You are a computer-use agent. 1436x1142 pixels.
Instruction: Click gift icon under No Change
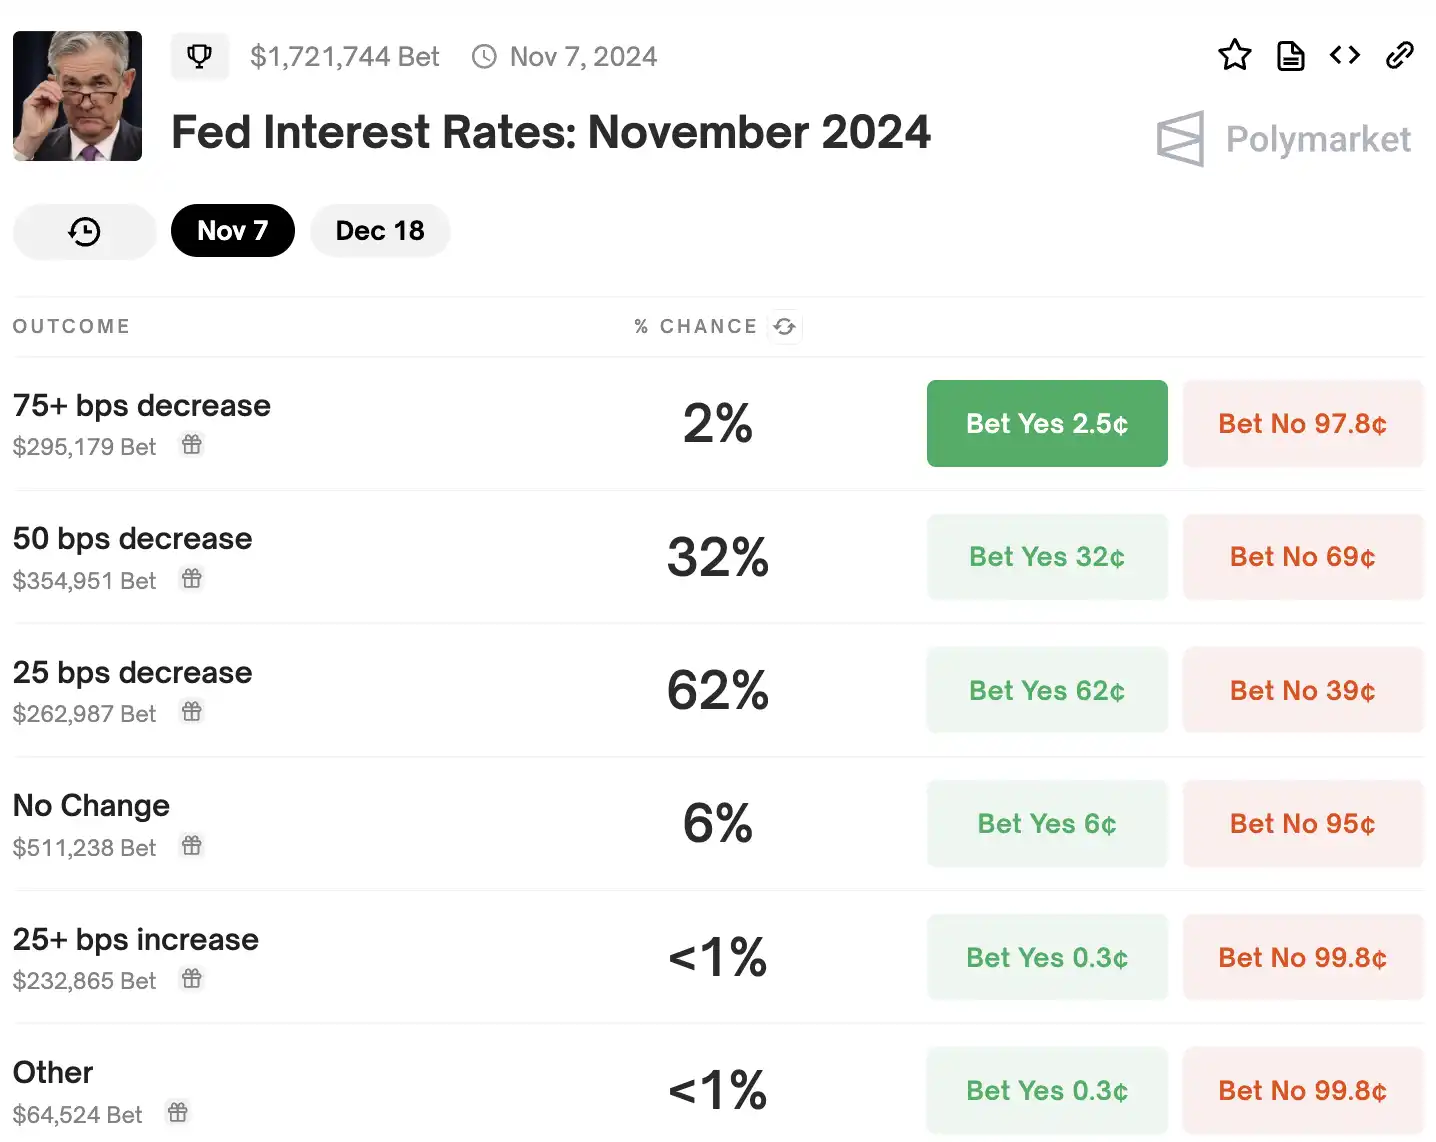click(192, 846)
